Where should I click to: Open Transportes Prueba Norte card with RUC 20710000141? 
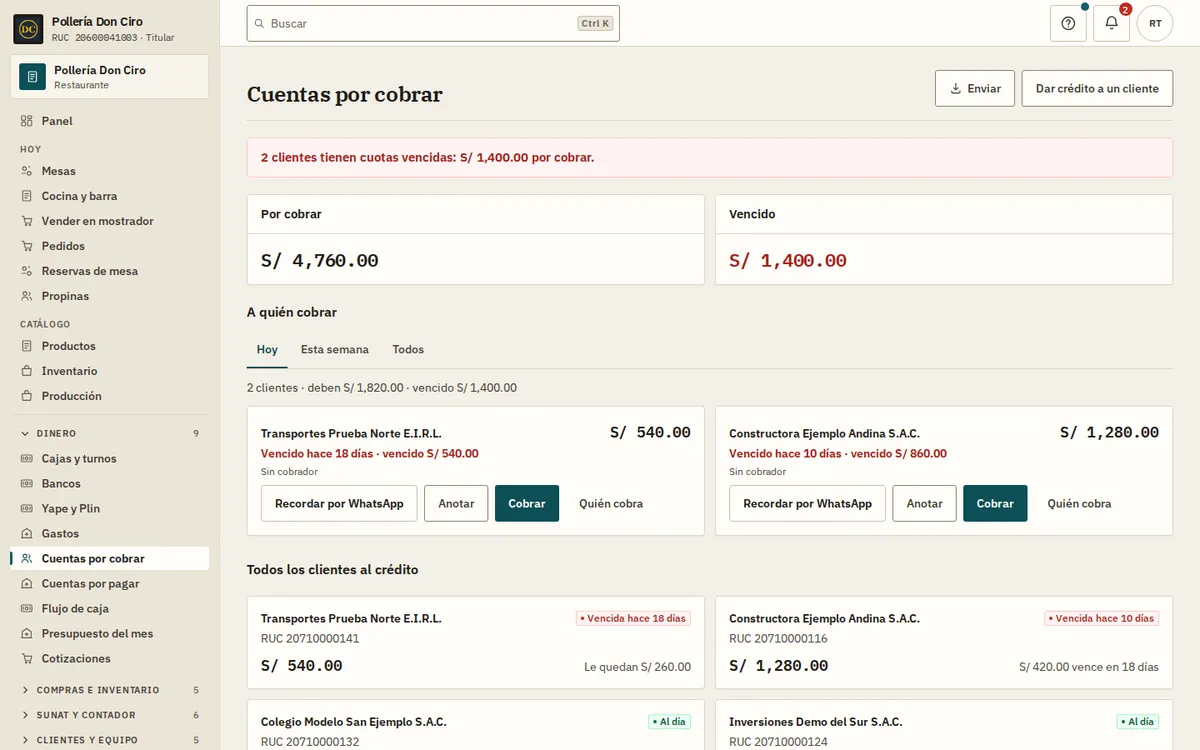pyautogui.click(x=476, y=643)
